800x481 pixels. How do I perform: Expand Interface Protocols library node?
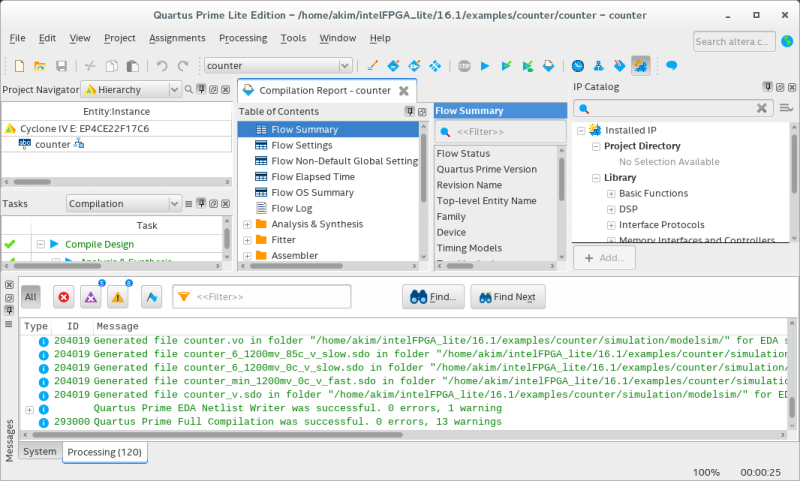[x=611, y=225]
